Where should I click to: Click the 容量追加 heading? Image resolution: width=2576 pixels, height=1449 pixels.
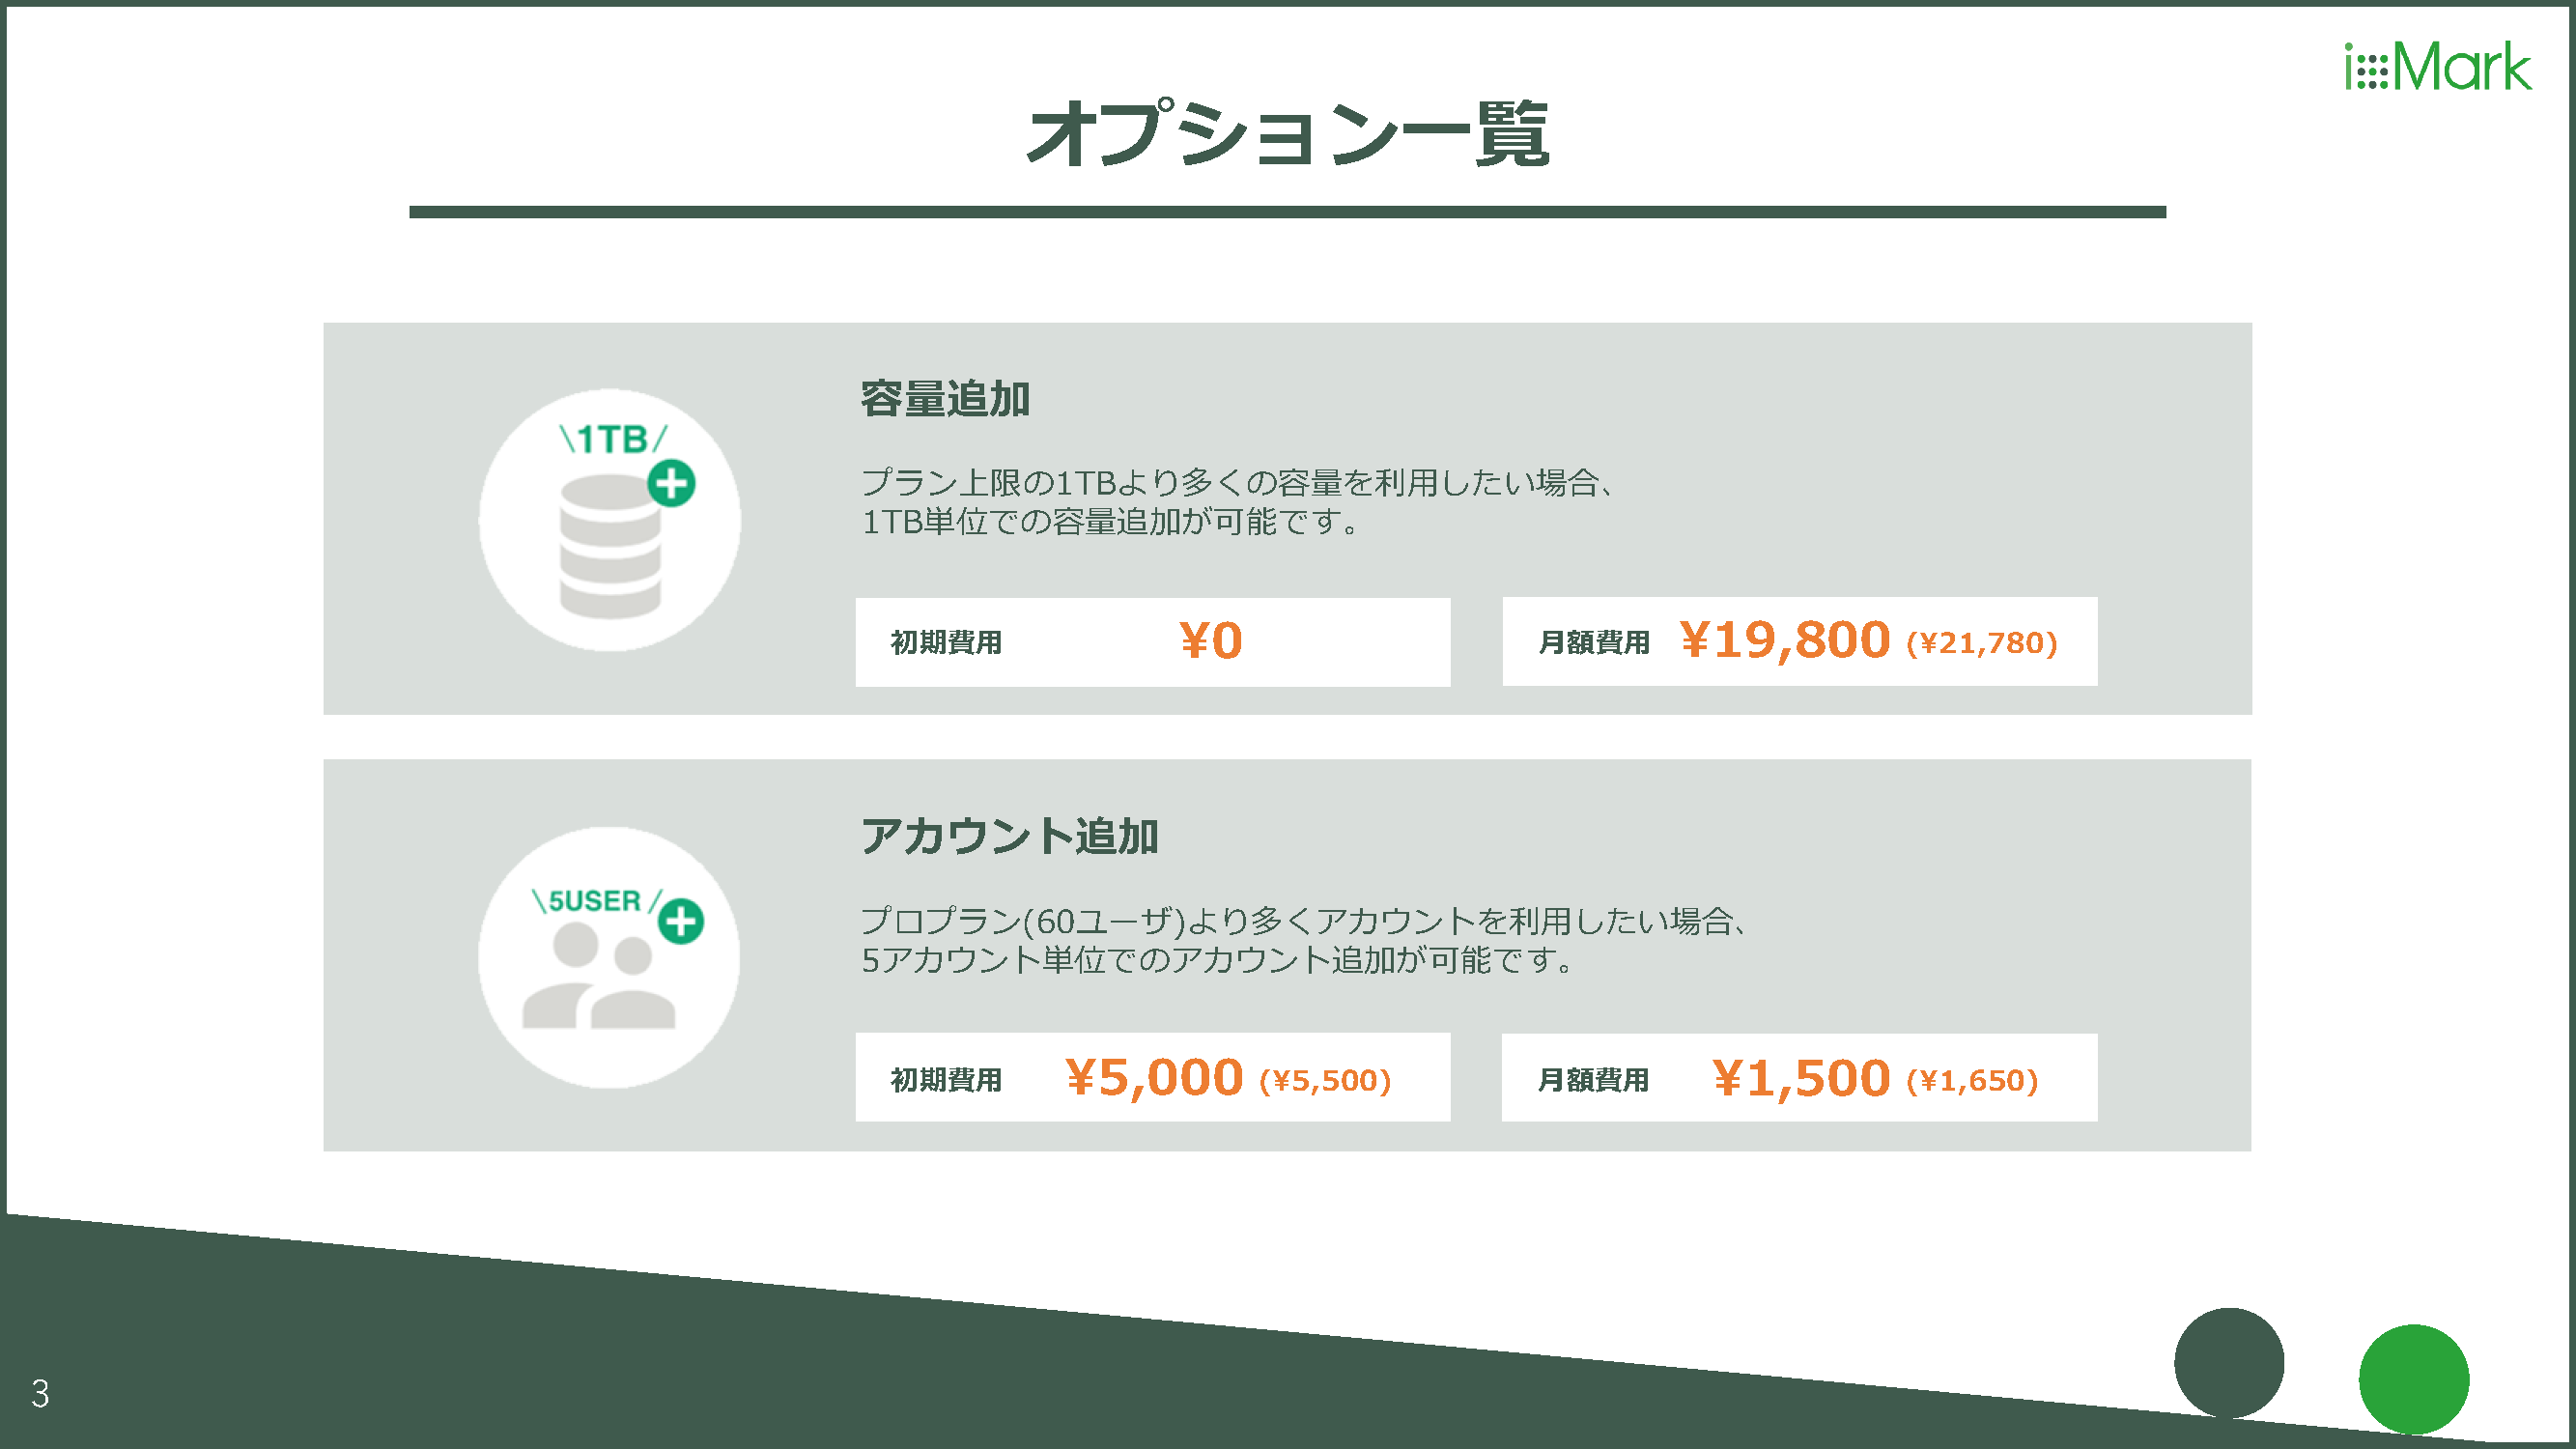tap(945, 398)
